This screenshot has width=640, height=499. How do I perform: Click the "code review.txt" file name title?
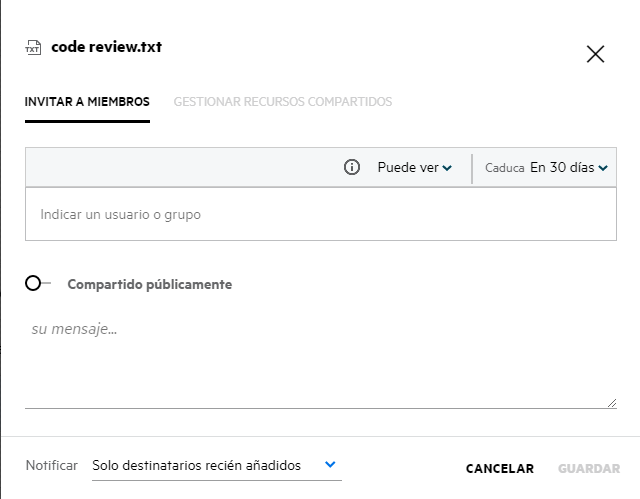106,47
